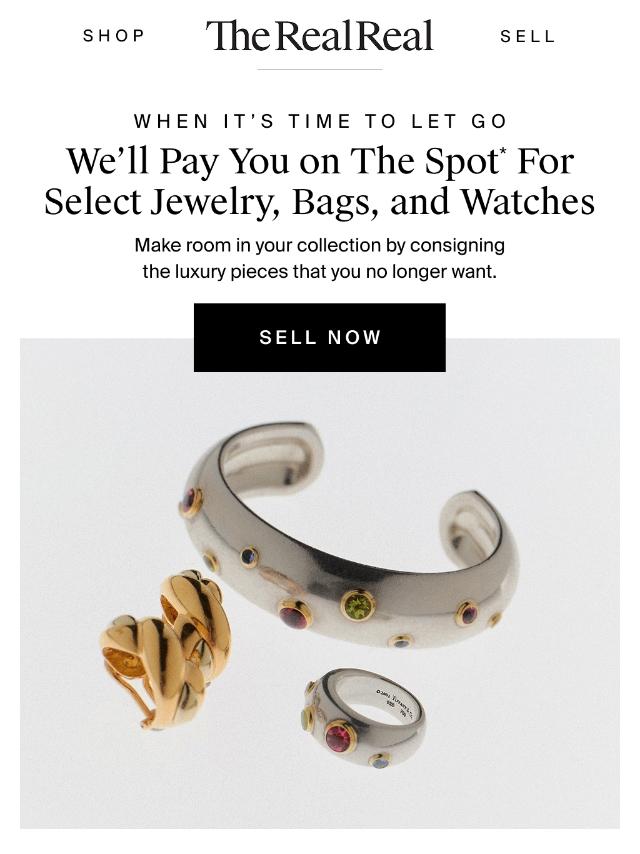The height and width of the screenshot is (854, 640).
Task: Click the small blue stone on the cuff
Action: coord(249,556)
